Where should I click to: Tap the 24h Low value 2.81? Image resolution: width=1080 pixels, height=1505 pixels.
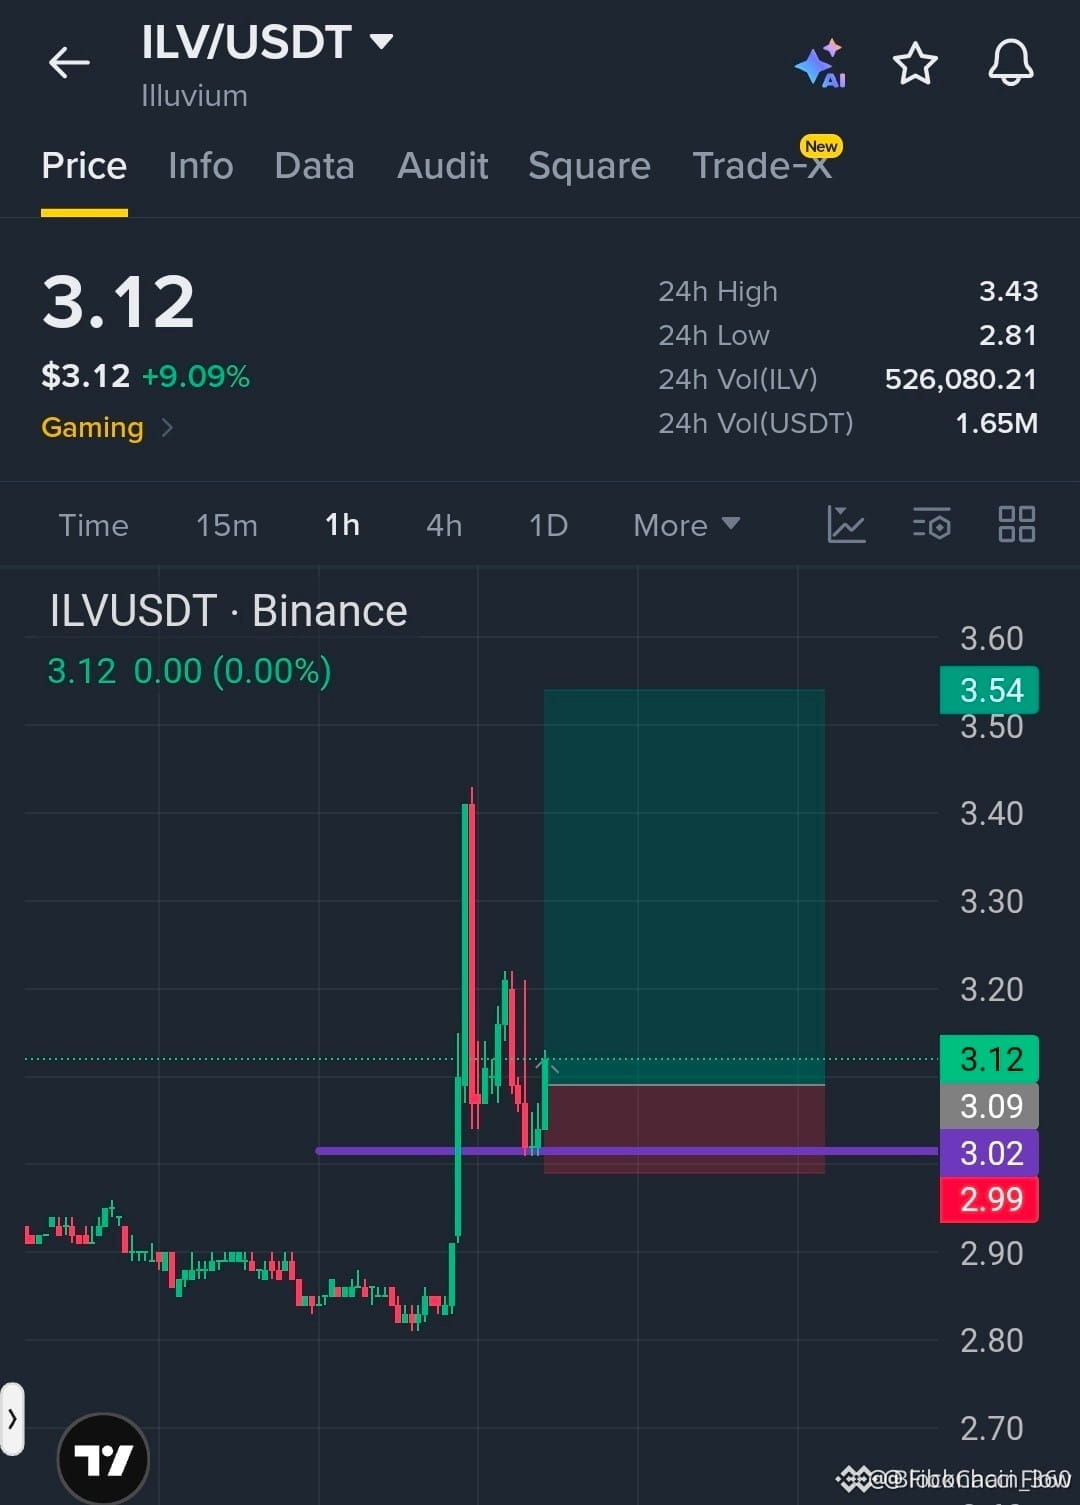1008,335
